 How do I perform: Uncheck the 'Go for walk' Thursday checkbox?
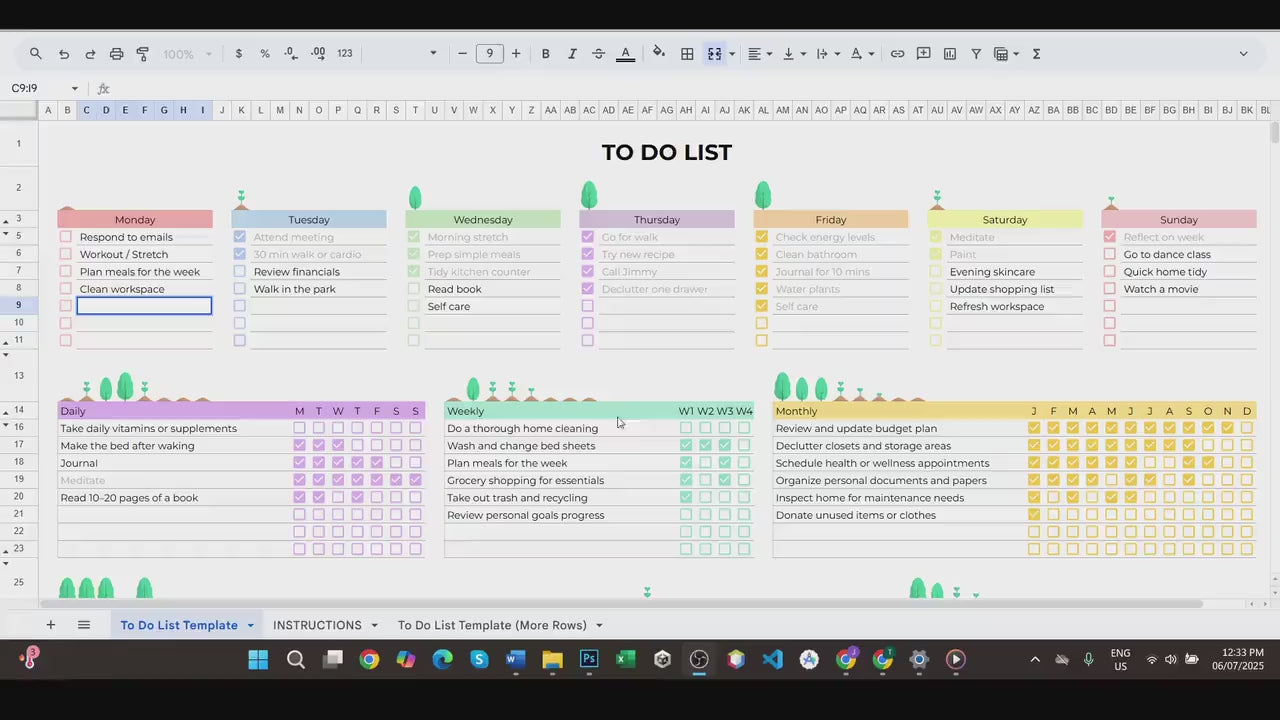588,237
